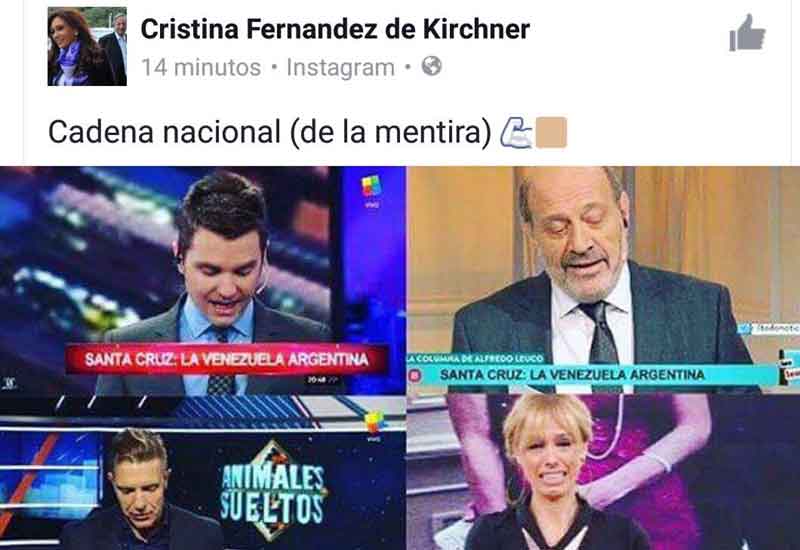Viewport: 800px width, 550px height.
Task: Open the photo of crying blonde woman
Action: coord(603,472)
